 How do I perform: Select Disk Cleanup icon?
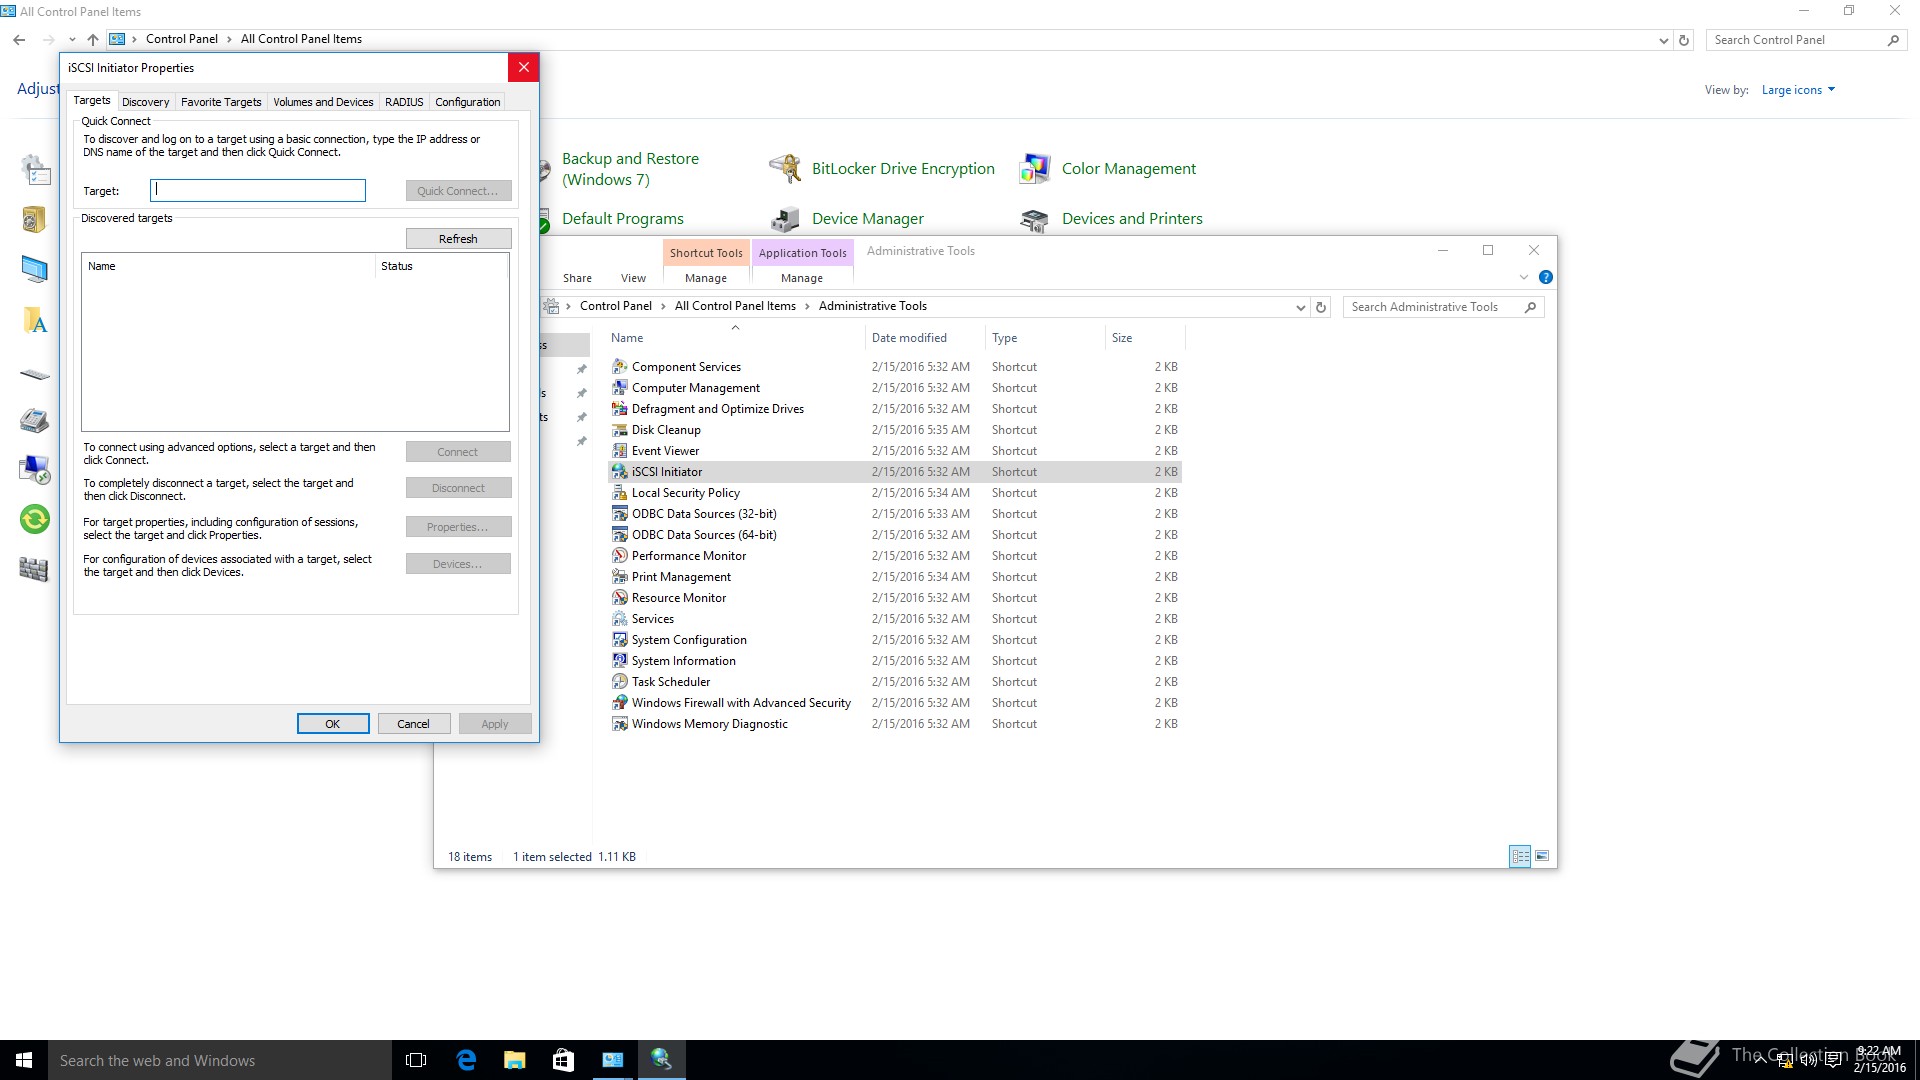pyautogui.click(x=620, y=430)
